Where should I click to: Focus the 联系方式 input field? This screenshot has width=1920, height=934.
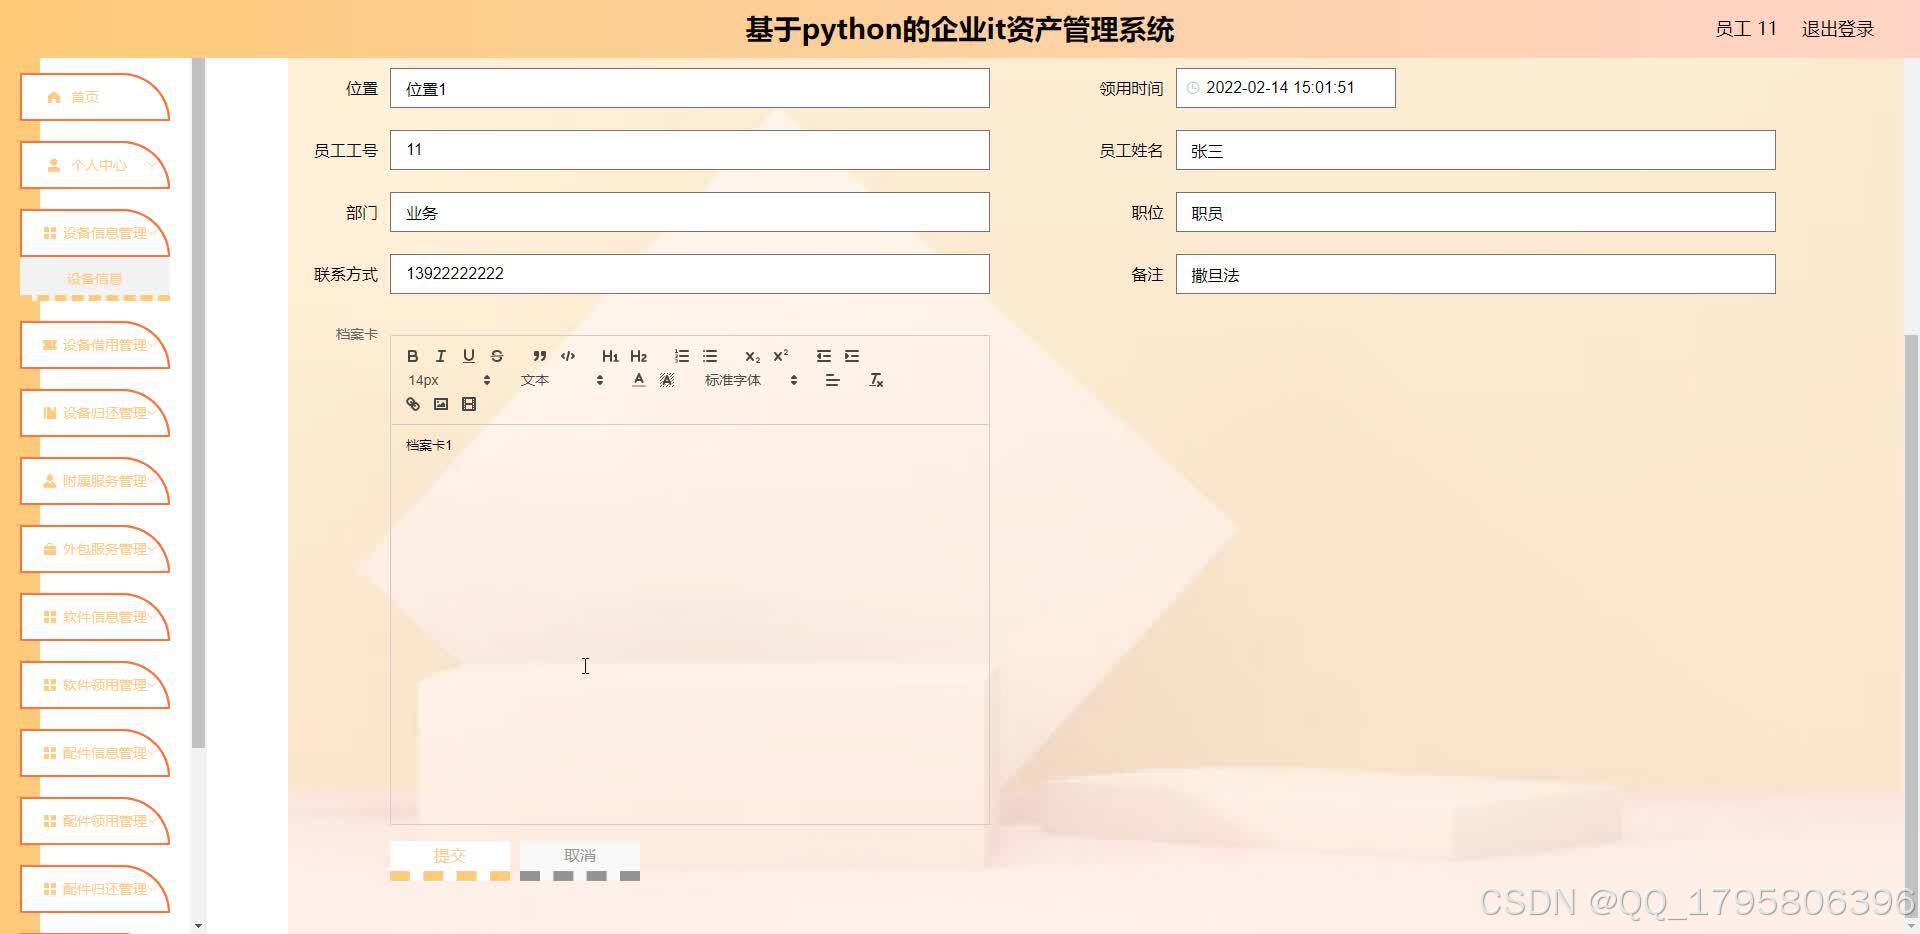point(690,274)
